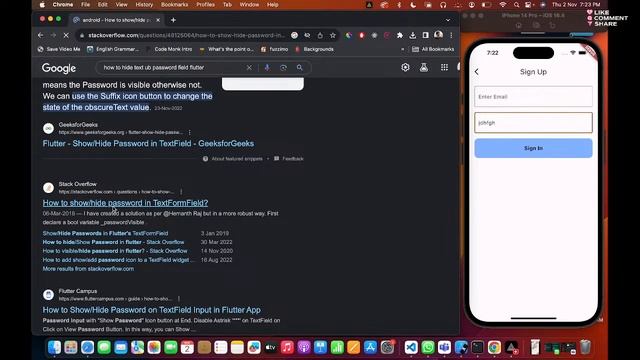Click the Chrome address bar URL
The height and width of the screenshot is (360, 640).
pos(186,36)
